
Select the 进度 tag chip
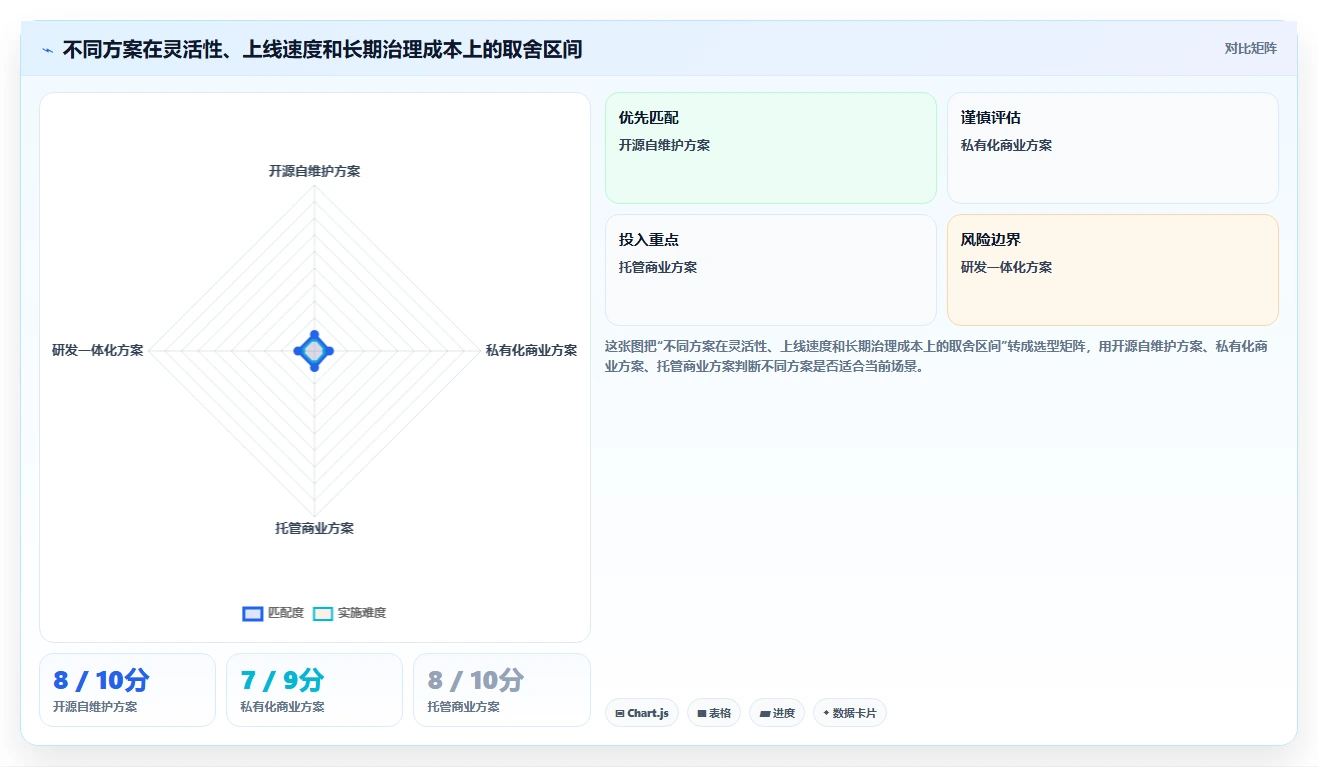pyautogui.click(x=777, y=713)
